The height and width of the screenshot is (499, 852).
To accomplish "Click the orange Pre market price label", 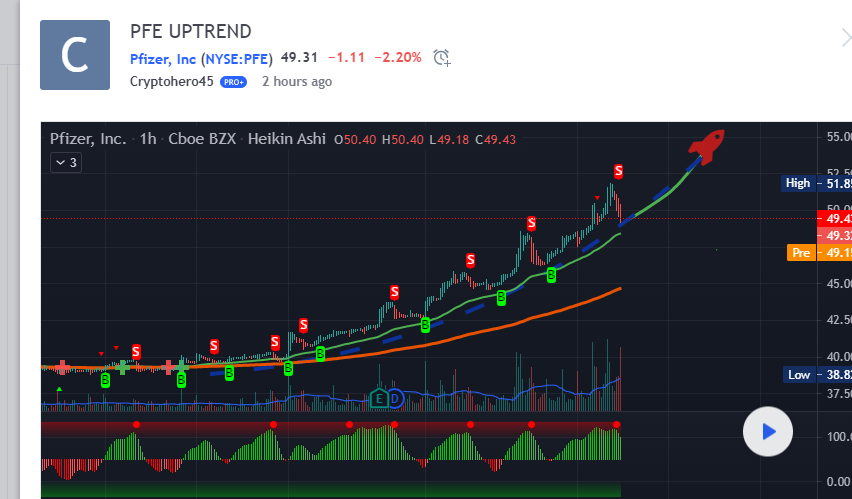I will (x=800, y=253).
